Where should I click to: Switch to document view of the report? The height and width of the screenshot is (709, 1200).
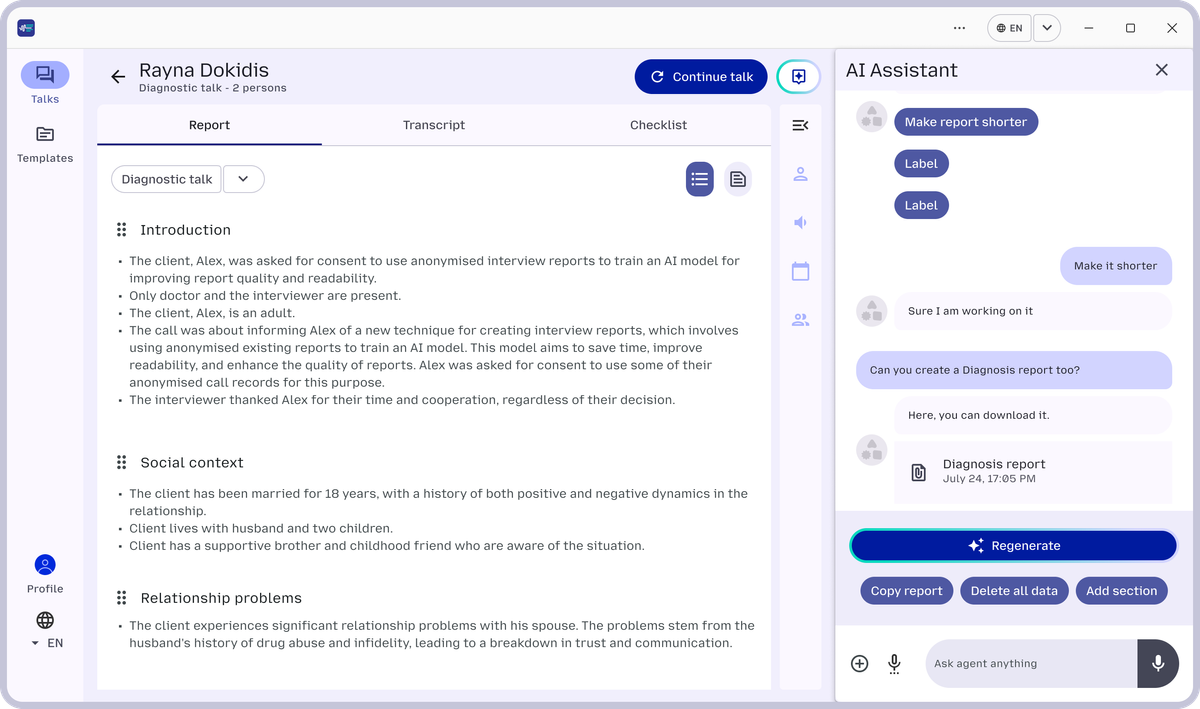(x=738, y=179)
